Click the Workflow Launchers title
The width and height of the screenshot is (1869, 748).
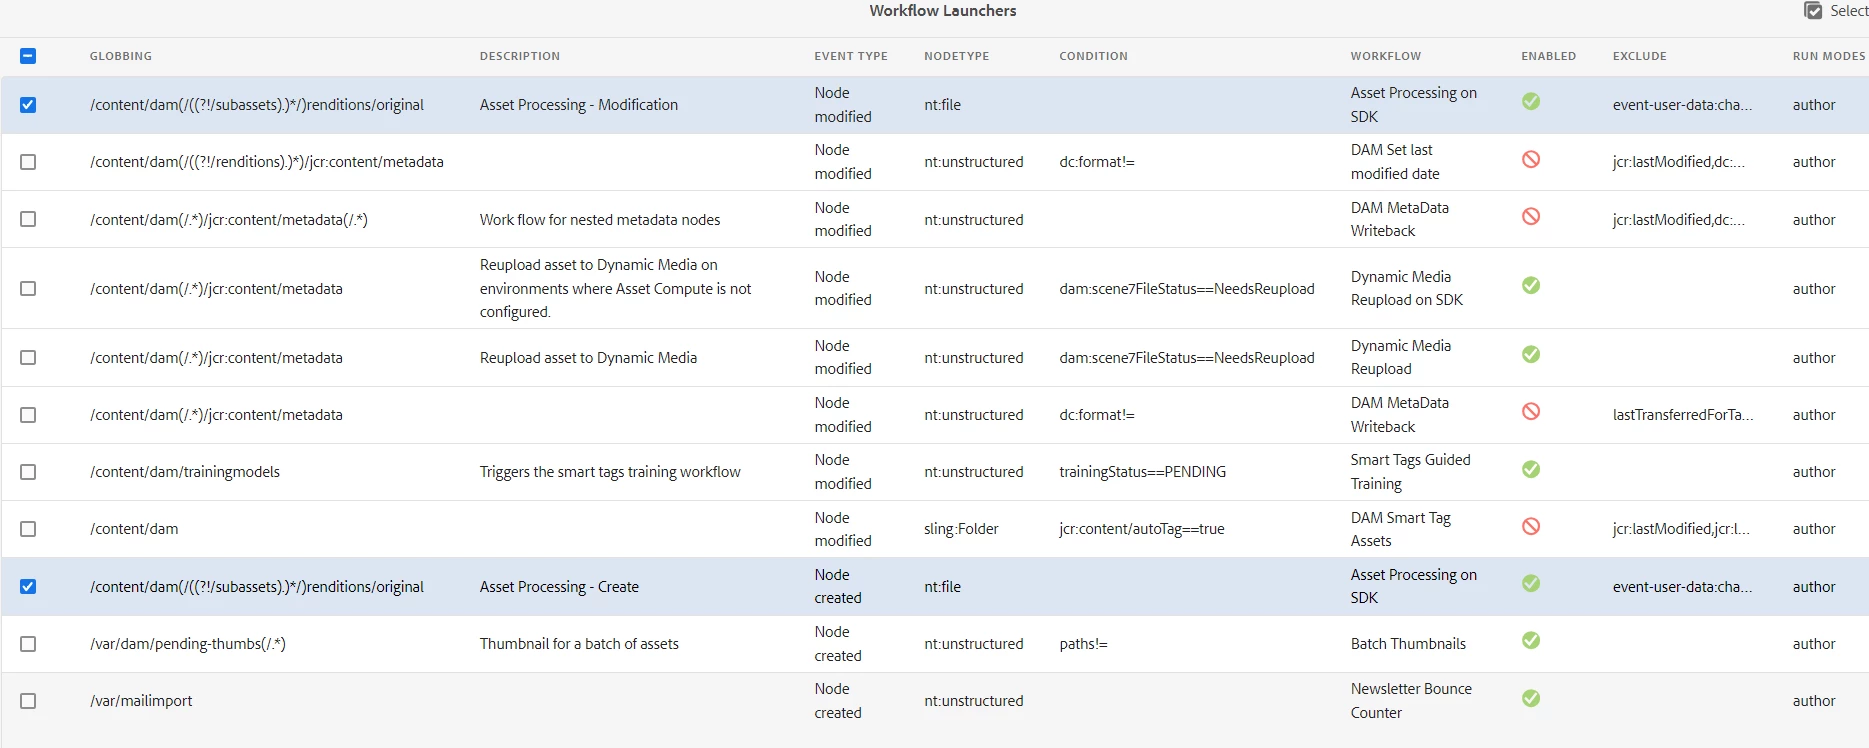(943, 11)
